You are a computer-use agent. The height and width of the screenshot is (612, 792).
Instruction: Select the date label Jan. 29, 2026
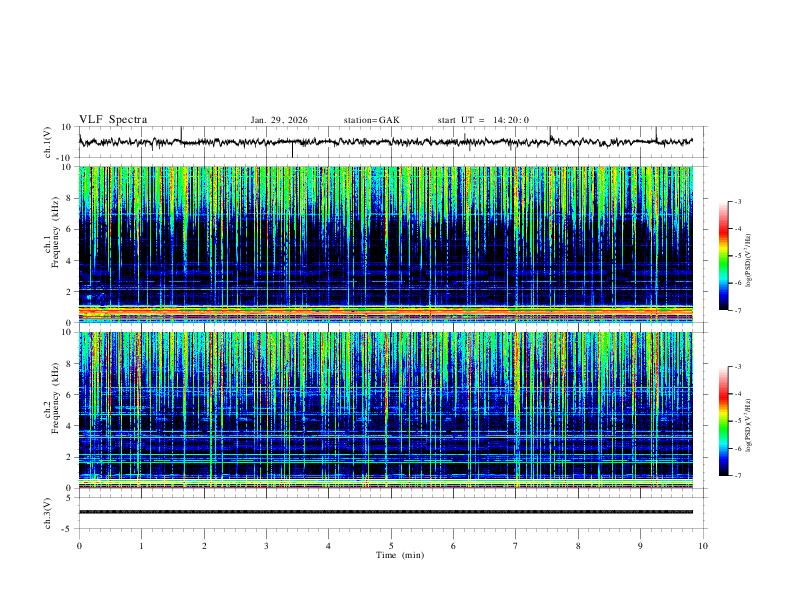pyautogui.click(x=279, y=120)
